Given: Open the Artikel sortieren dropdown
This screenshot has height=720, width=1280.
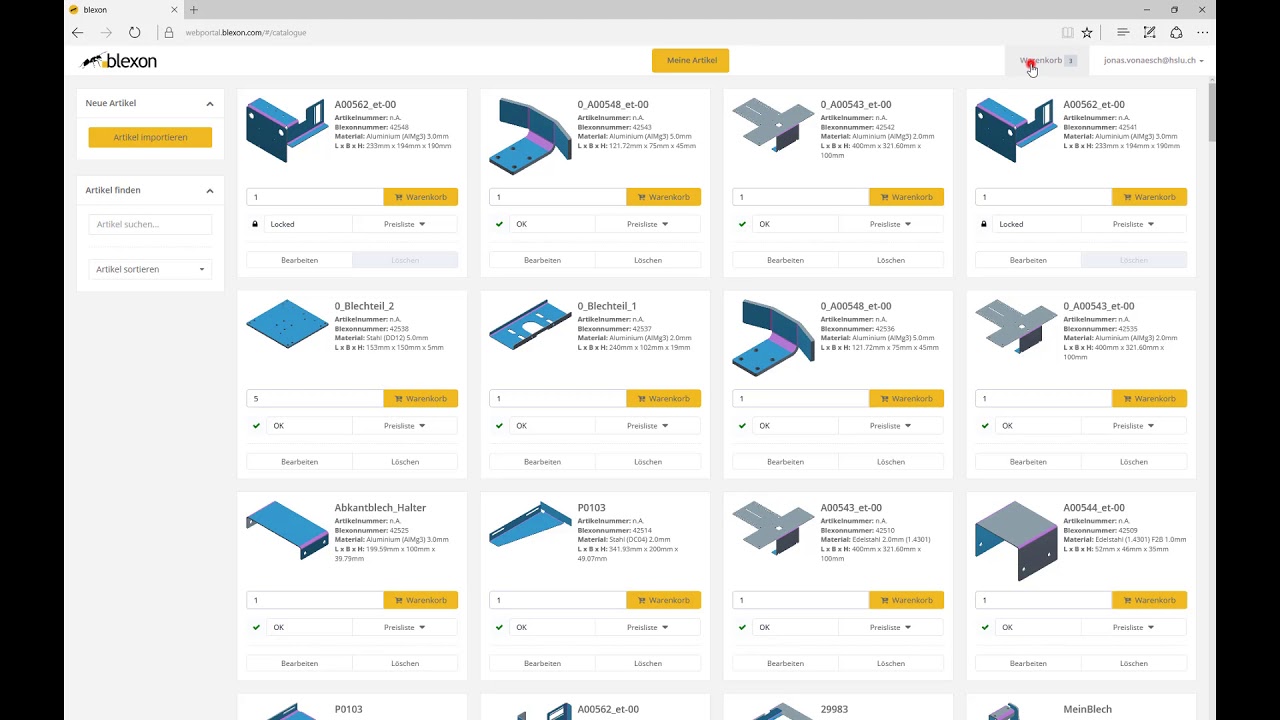Looking at the screenshot, I should point(150,269).
